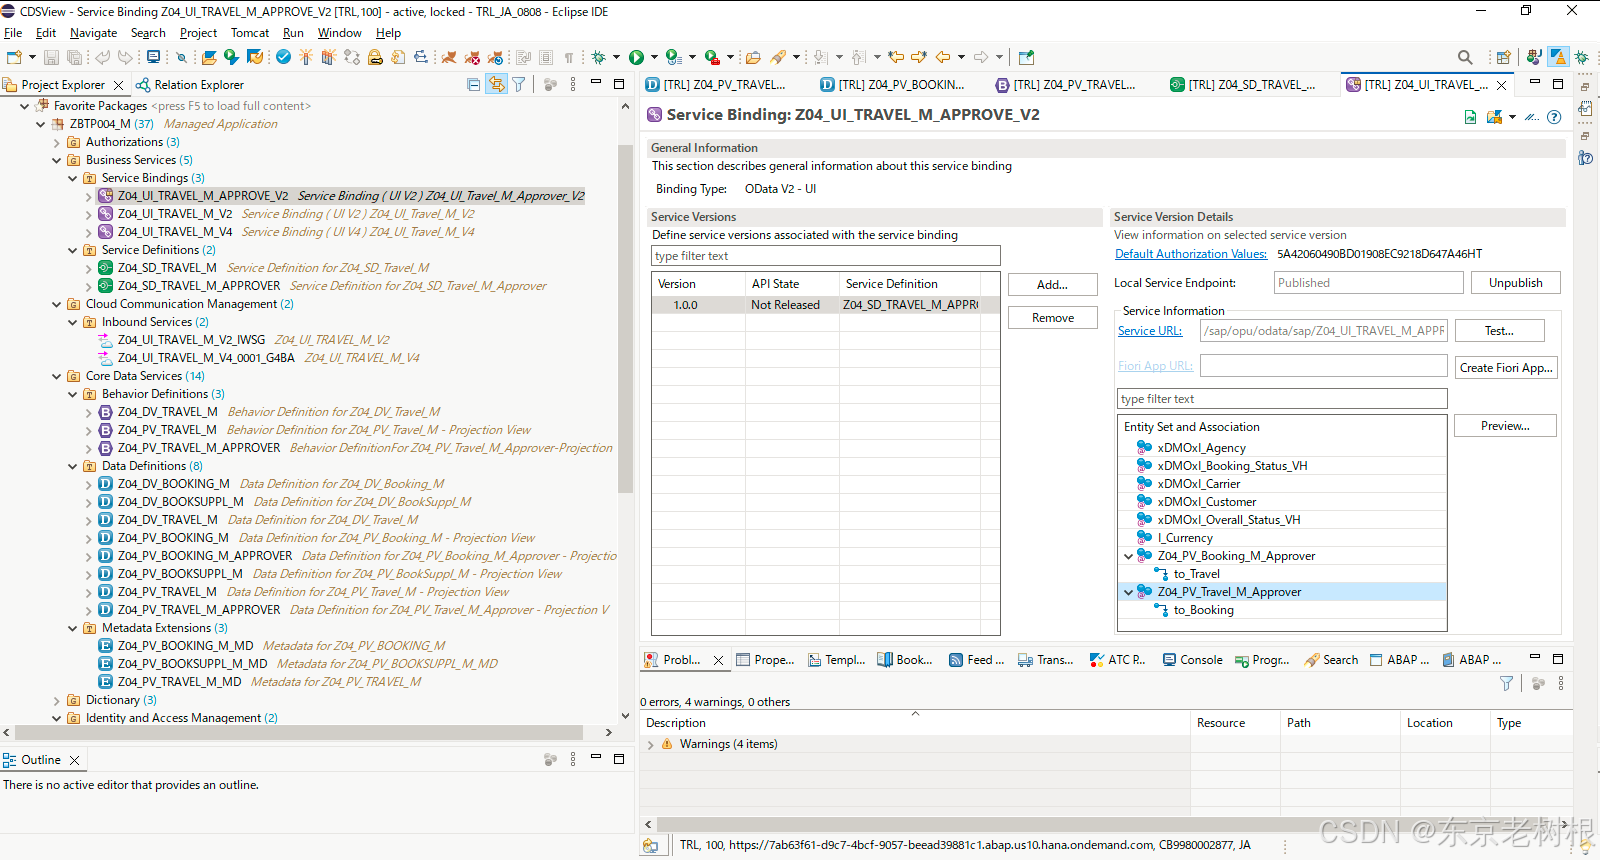Open the Window menu
This screenshot has width=1600, height=860.
[x=339, y=33]
